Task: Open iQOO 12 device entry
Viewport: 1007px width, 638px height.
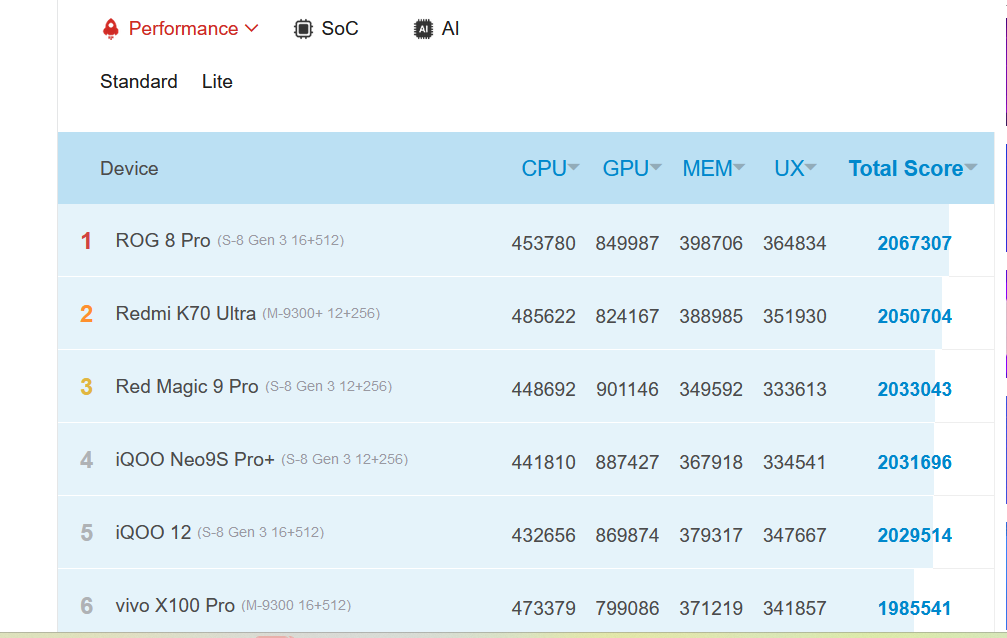Action: pyautogui.click(x=153, y=532)
